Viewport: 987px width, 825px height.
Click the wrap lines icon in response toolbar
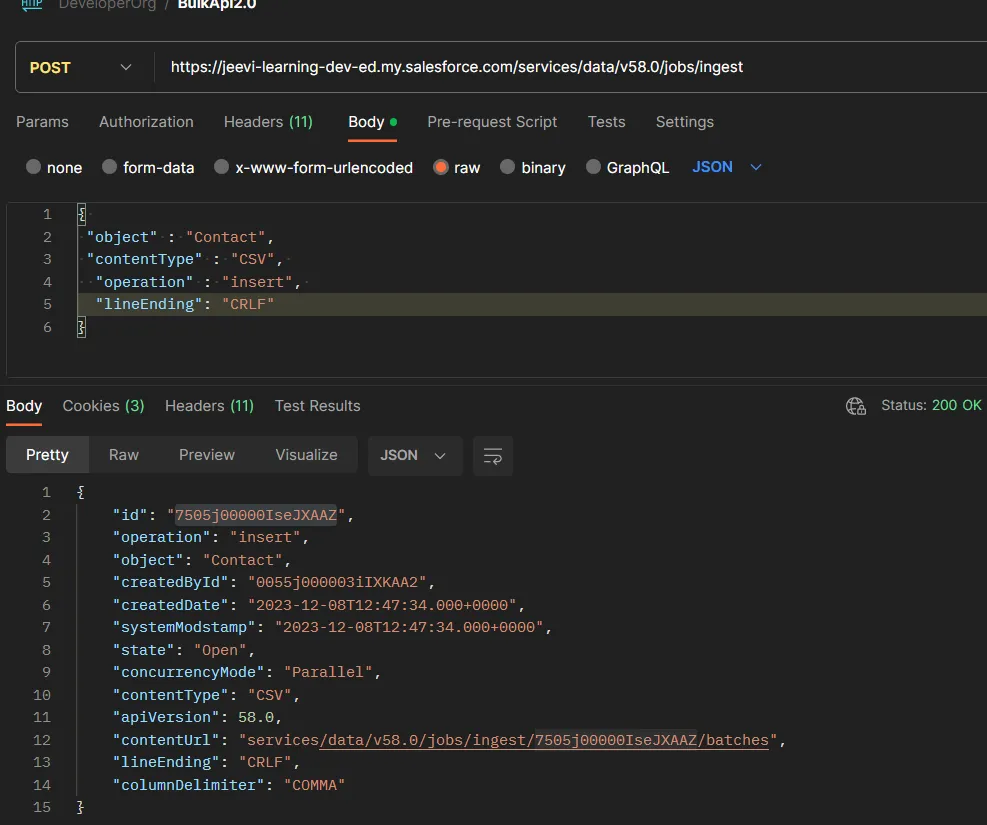point(492,456)
